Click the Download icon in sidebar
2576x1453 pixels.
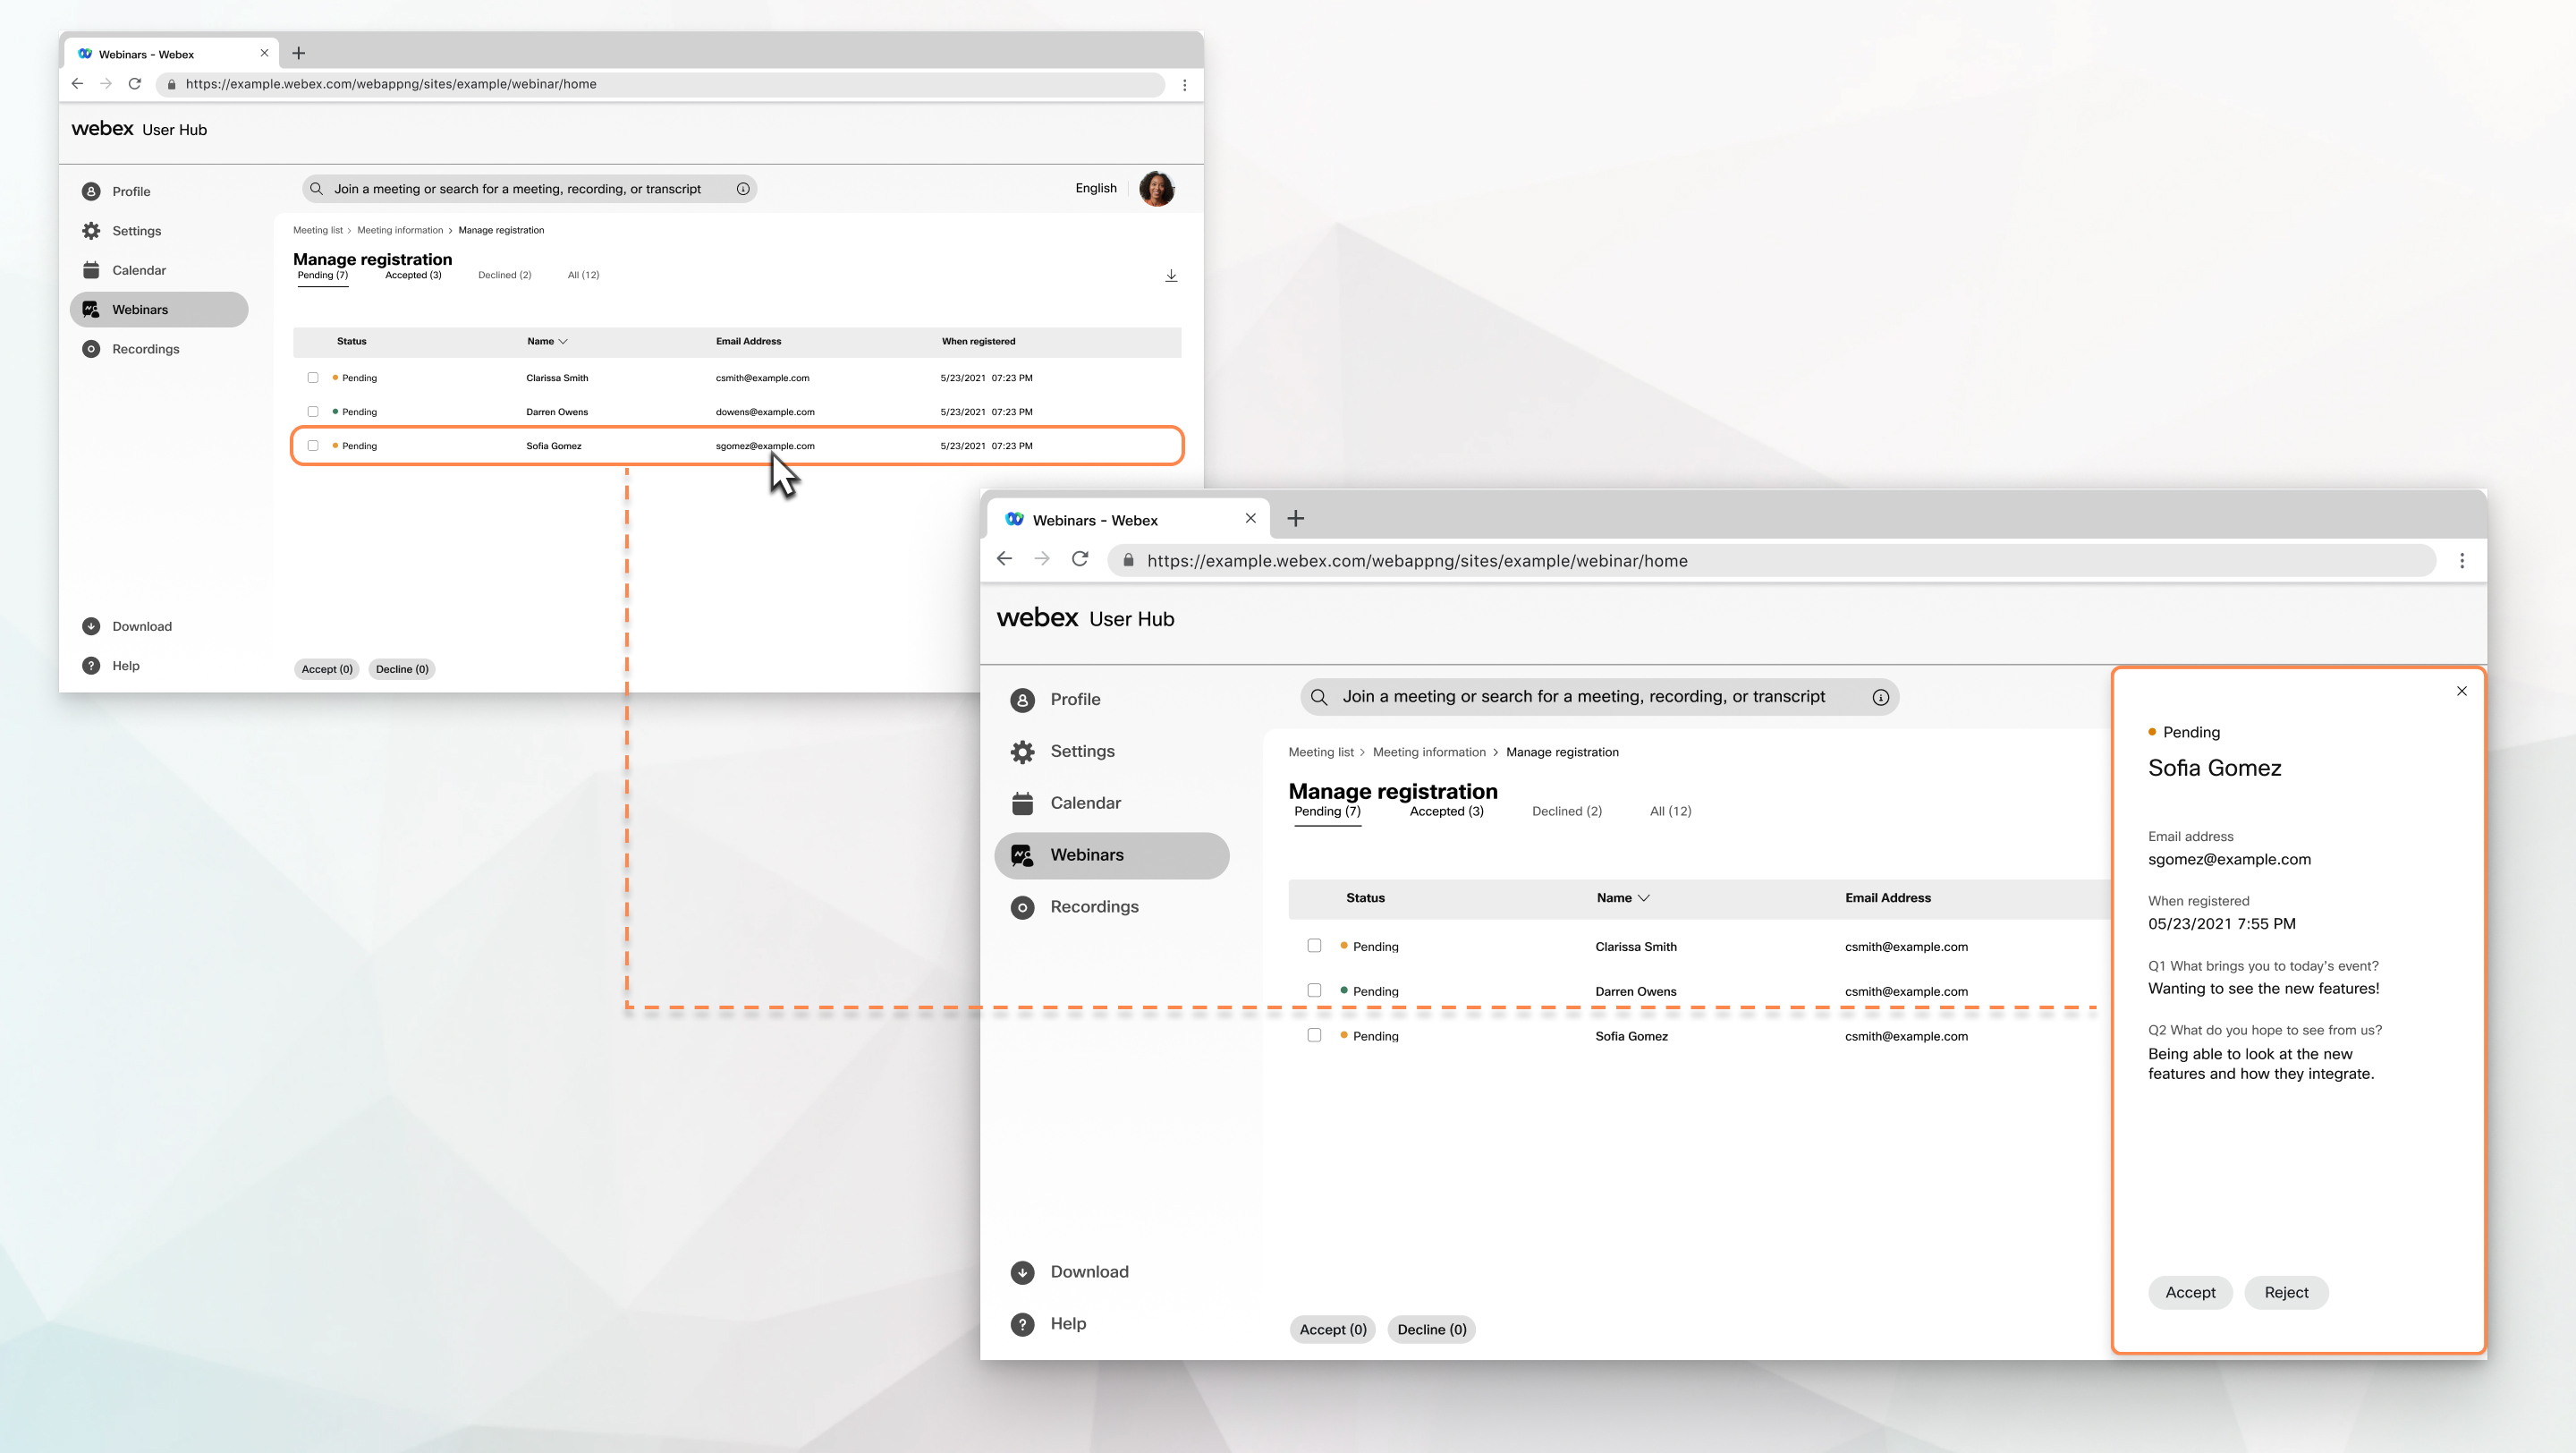click(x=90, y=625)
